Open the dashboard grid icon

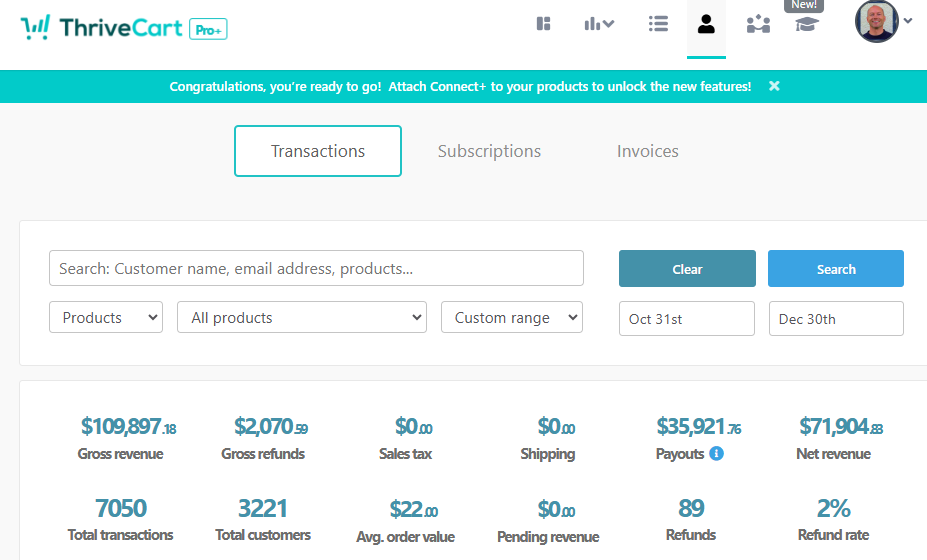[x=544, y=24]
